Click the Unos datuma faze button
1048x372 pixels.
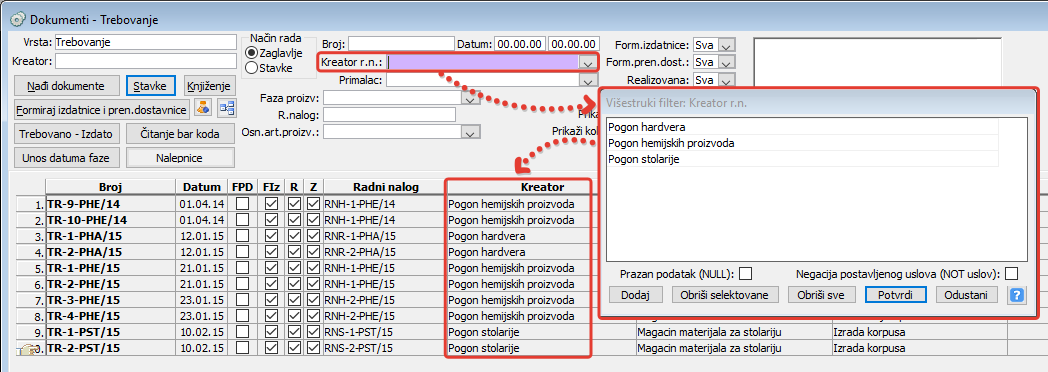click(66, 158)
